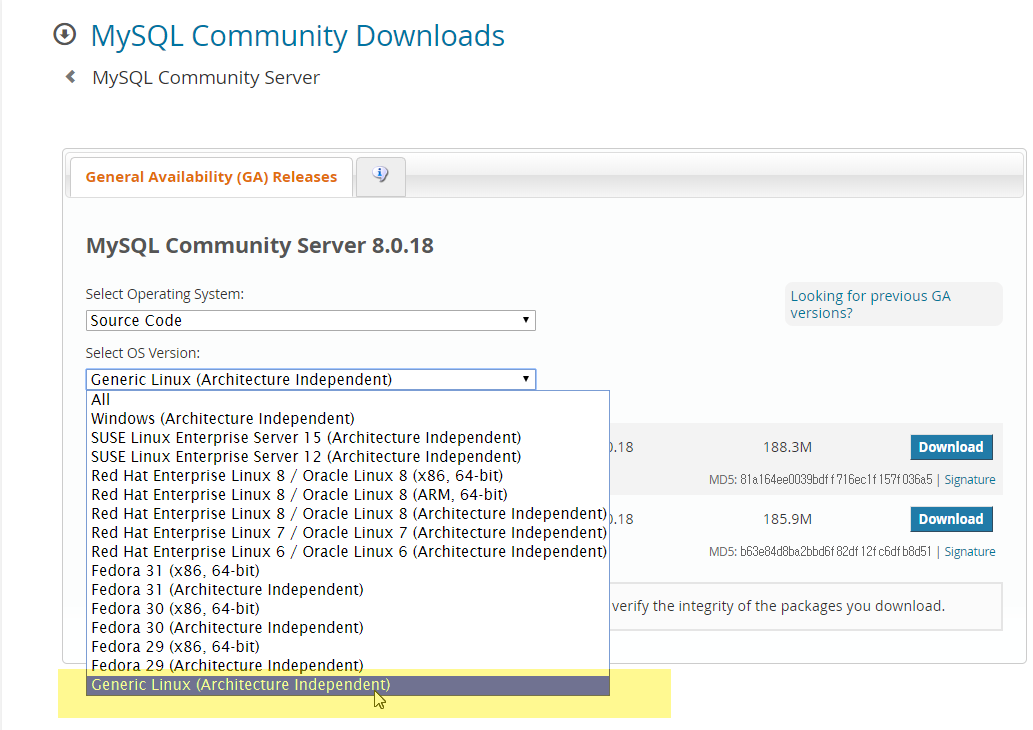Pick Red Hat Enterprise Linux 8 ARM 64-bit

click(x=348, y=495)
